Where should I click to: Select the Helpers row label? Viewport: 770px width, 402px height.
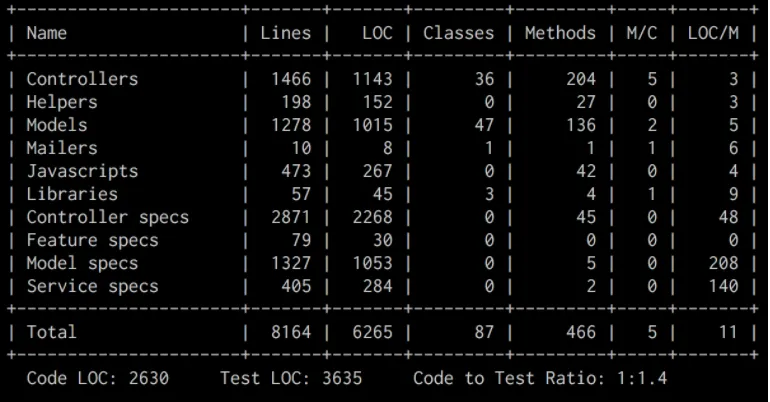(62, 102)
